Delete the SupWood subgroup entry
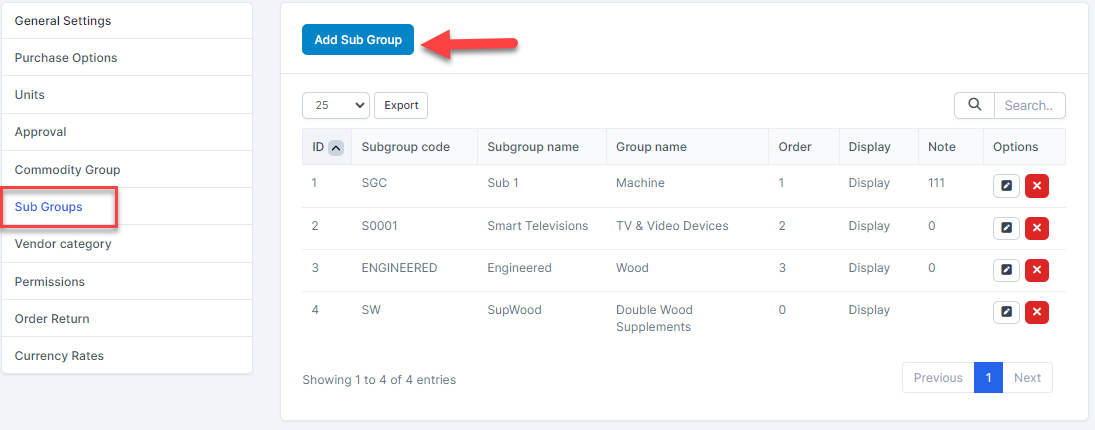This screenshot has height=430, width=1095. point(1037,312)
